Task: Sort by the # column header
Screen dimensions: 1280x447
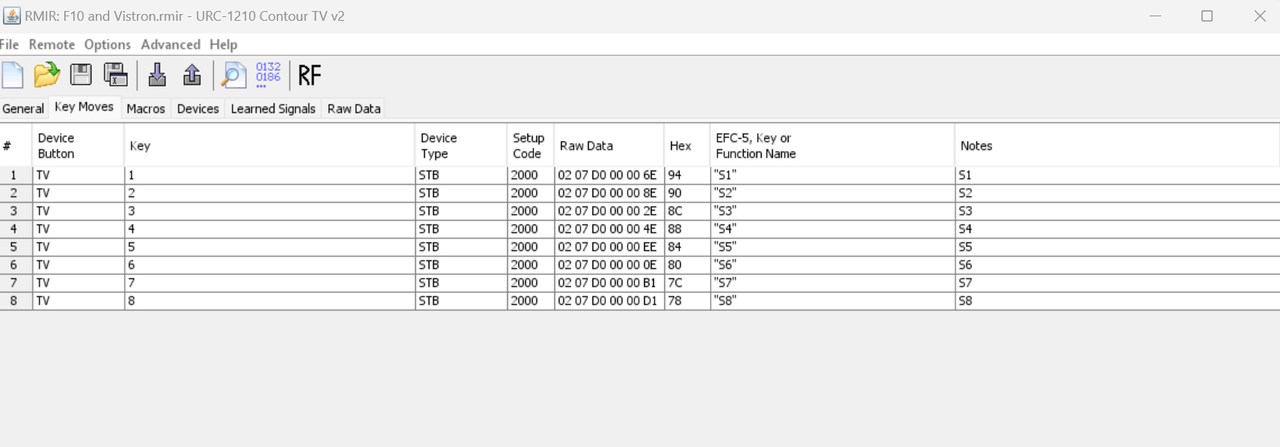Action: tap(16, 146)
